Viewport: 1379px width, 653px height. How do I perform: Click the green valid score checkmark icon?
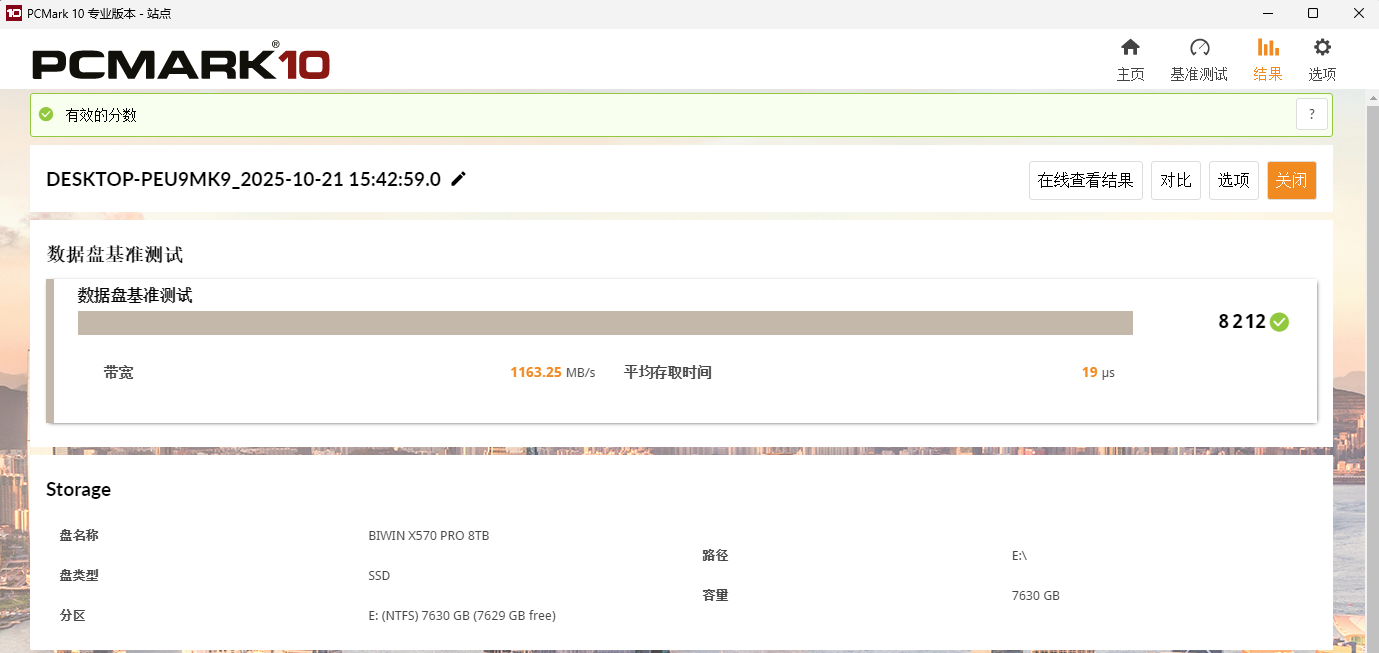coord(46,115)
